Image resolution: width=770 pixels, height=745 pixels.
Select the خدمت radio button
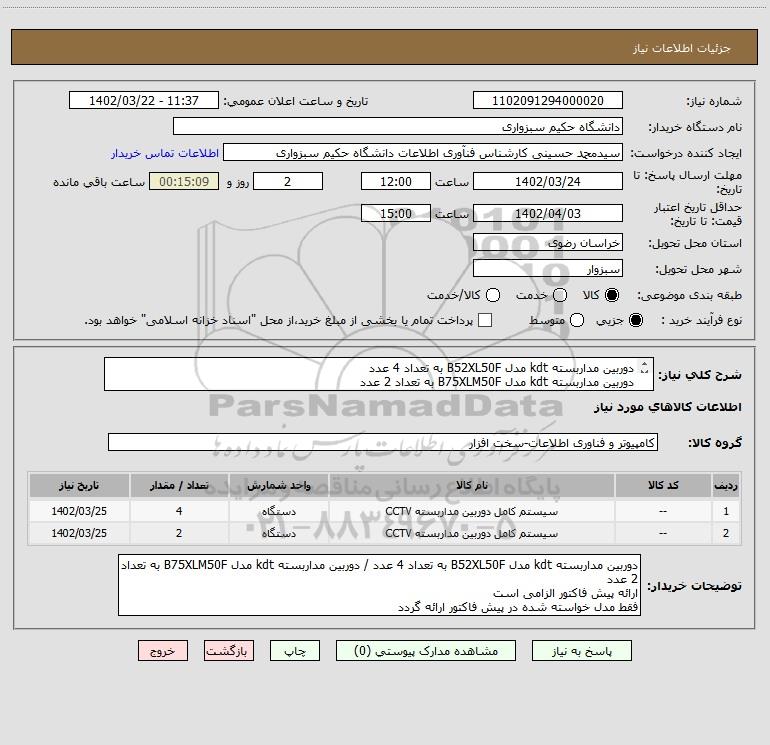pos(560,295)
